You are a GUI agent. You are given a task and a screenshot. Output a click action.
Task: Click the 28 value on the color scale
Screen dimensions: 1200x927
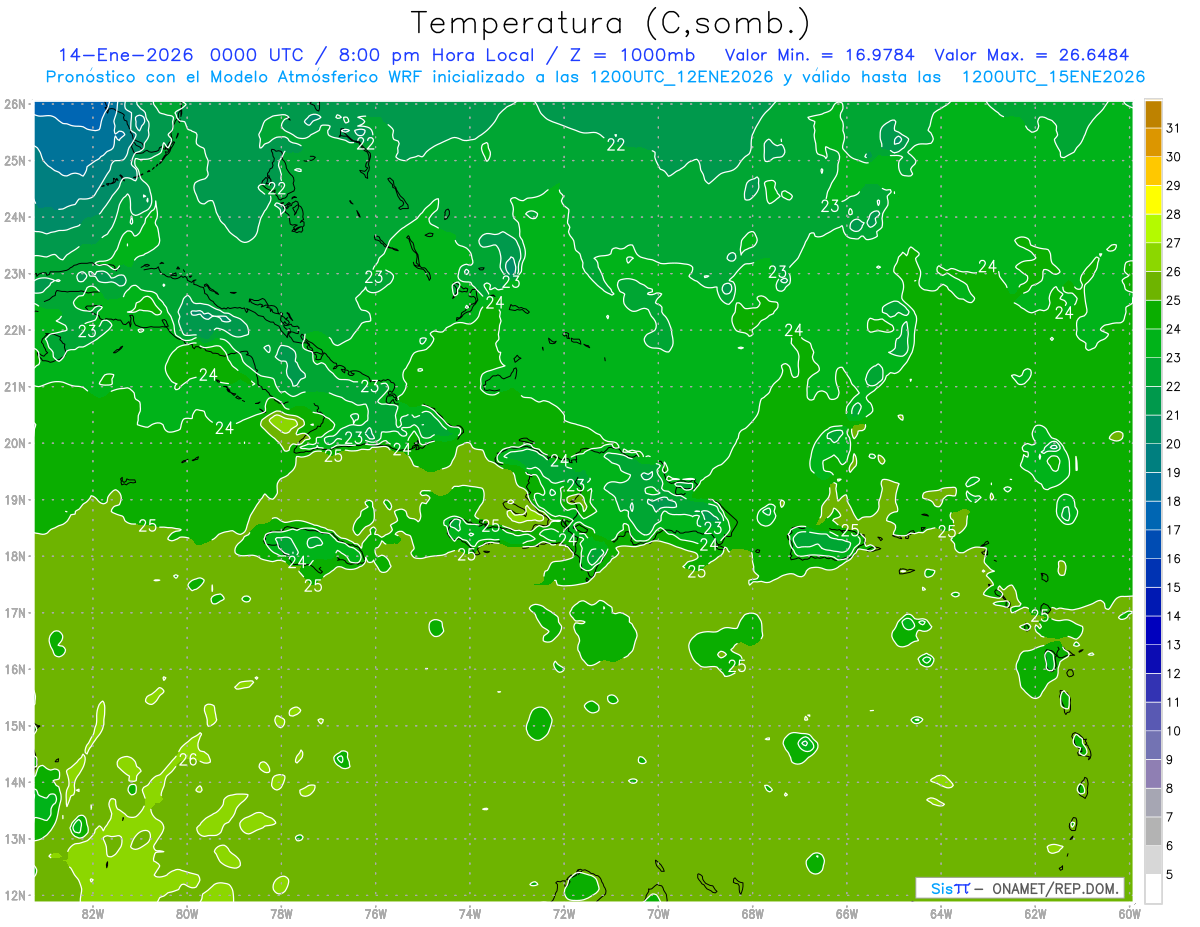tap(1173, 214)
